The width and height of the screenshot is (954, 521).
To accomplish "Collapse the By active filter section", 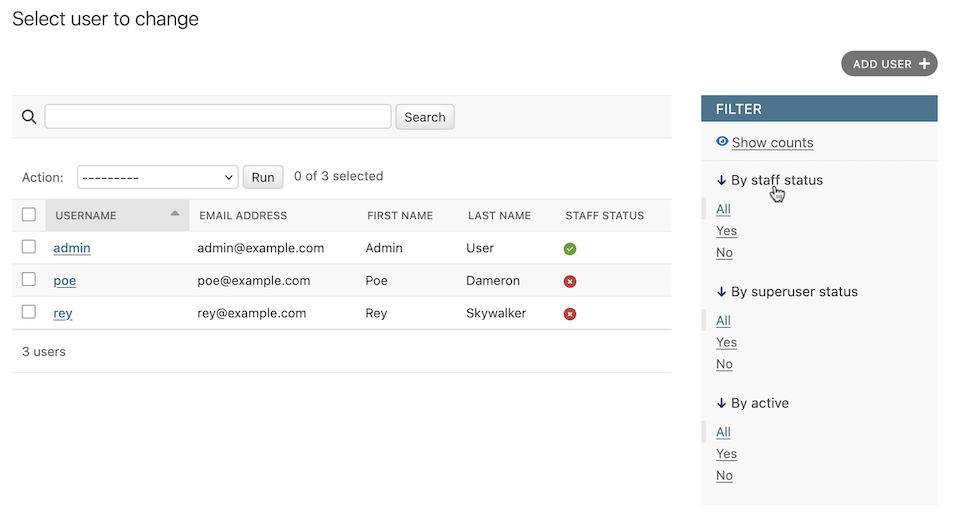I will pyautogui.click(x=752, y=403).
